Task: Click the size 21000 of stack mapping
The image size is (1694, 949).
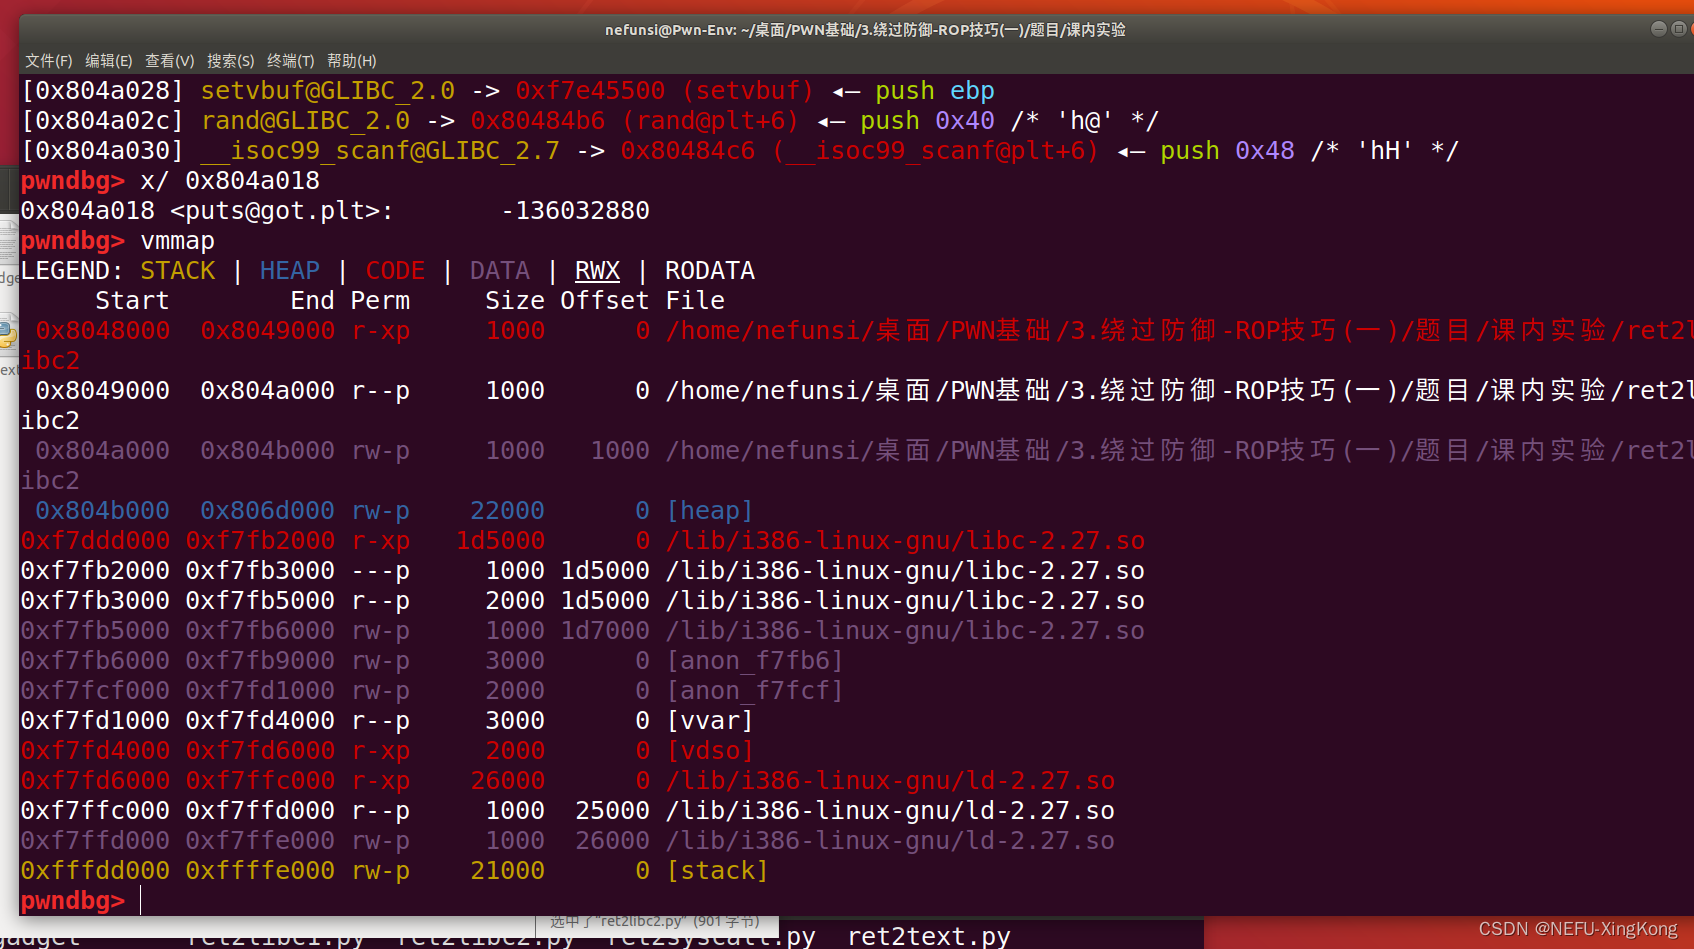Action: click(507, 871)
